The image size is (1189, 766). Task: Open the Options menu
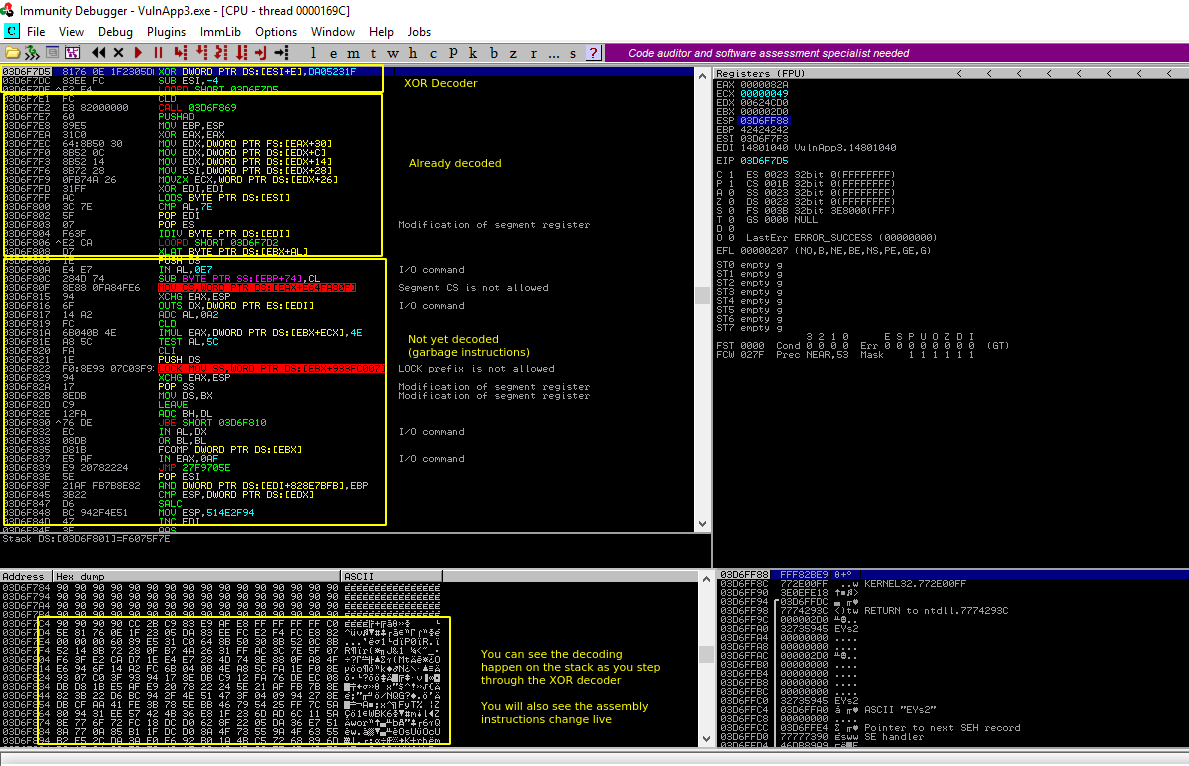(x=276, y=32)
